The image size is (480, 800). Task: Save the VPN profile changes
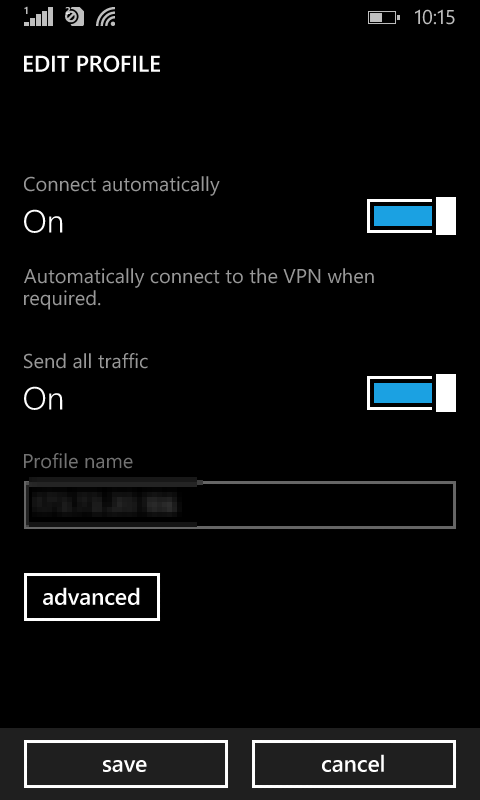point(125,764)
